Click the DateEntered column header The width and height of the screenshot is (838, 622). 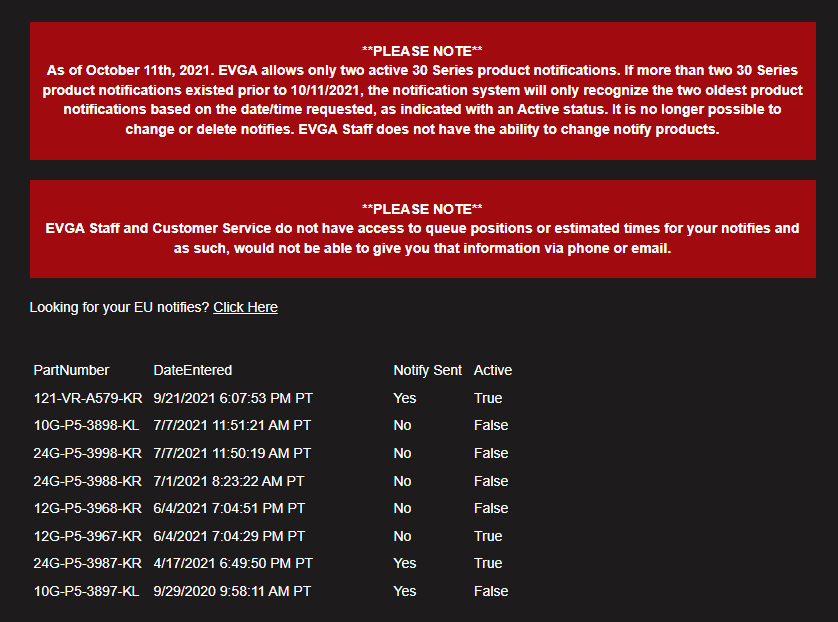[x=192, y=370]
